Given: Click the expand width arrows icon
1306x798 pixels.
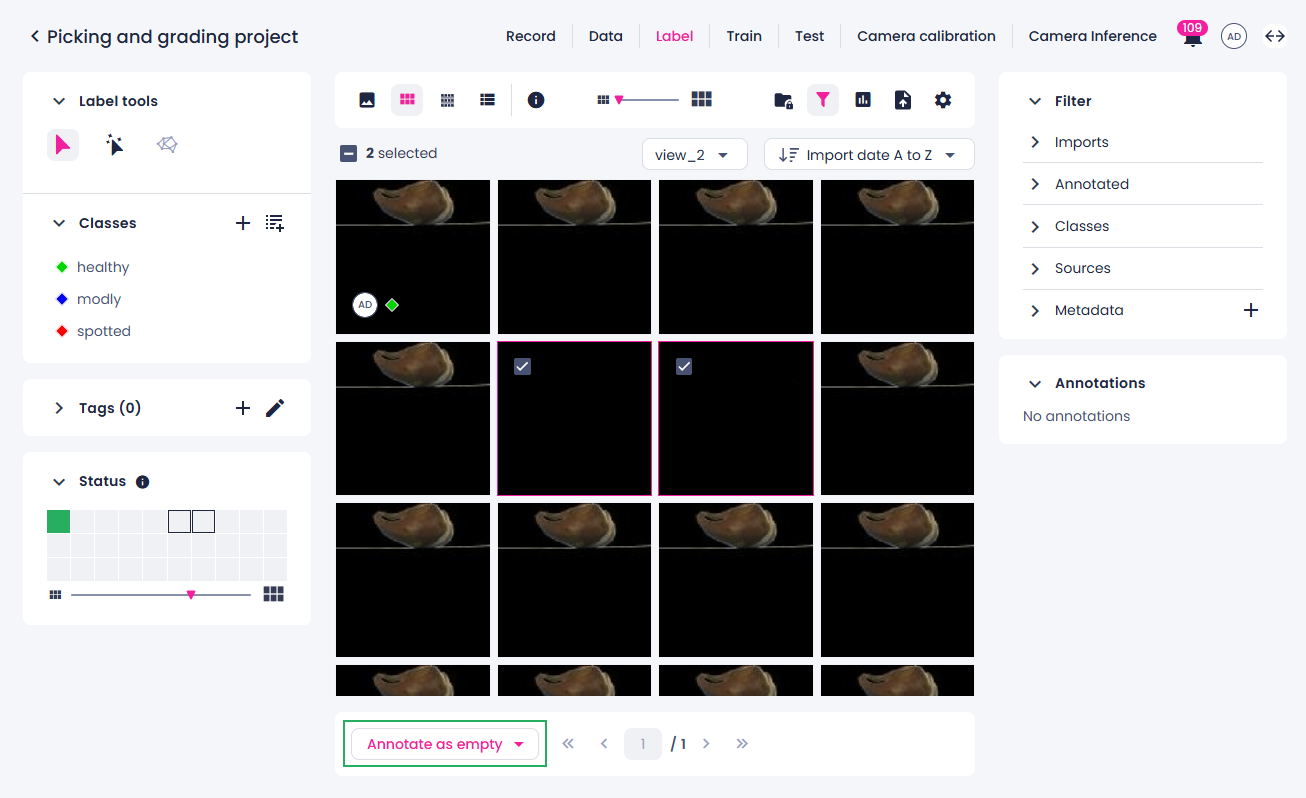Looking at the screenshot, I should (x=1275, y=36).
